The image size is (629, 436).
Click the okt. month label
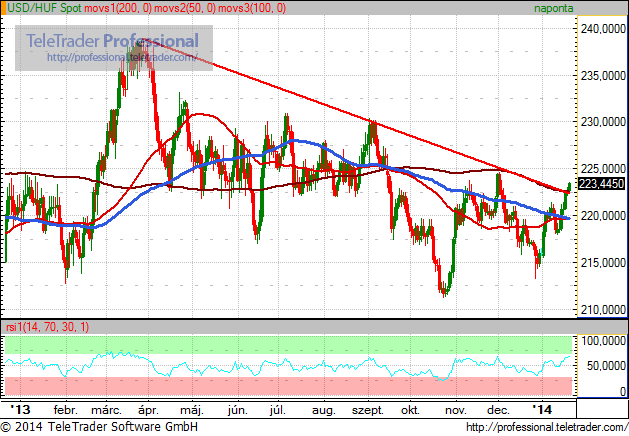pyautogui.click(x=410, y=410)
